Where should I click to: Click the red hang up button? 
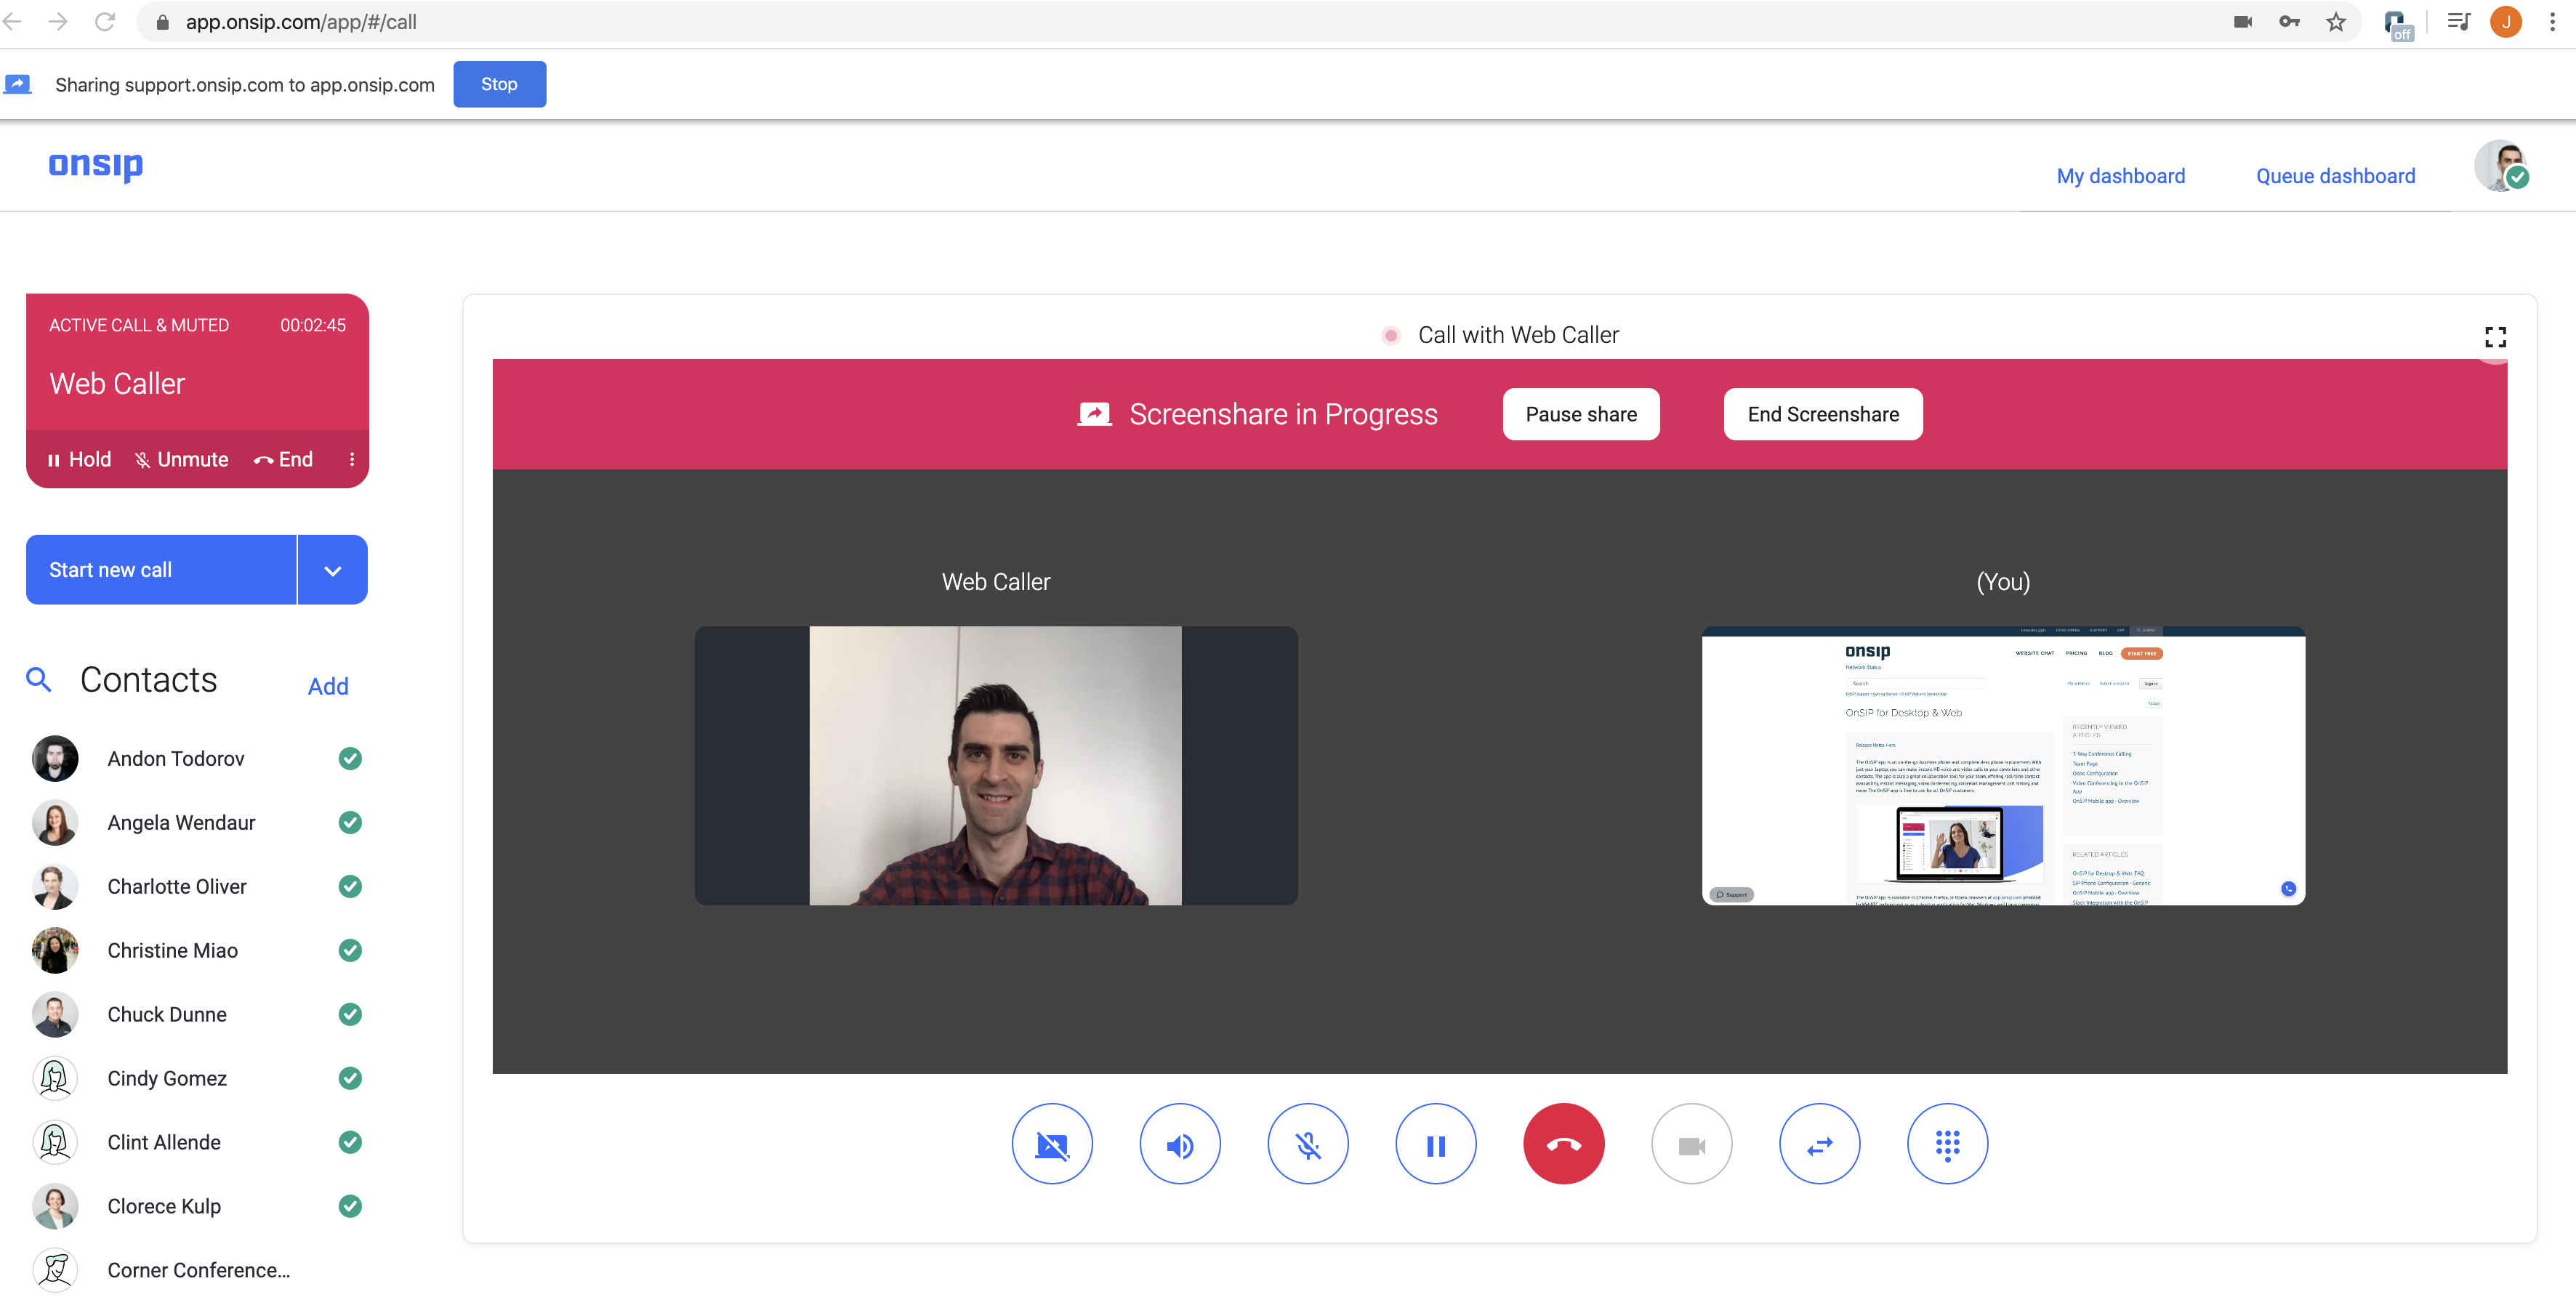pos(1563,1144)
